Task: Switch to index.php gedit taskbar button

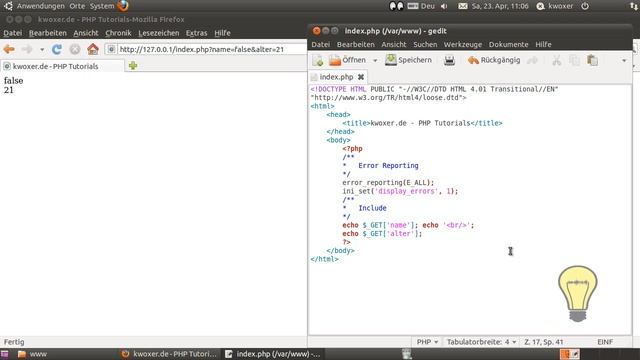Action: tap(273, 354)
